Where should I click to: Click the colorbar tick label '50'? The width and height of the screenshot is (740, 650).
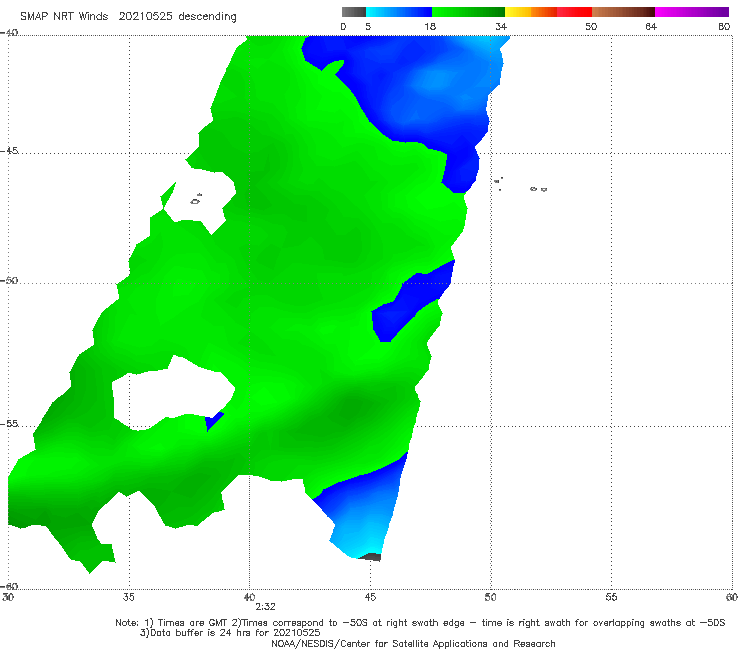click(591, 26)
